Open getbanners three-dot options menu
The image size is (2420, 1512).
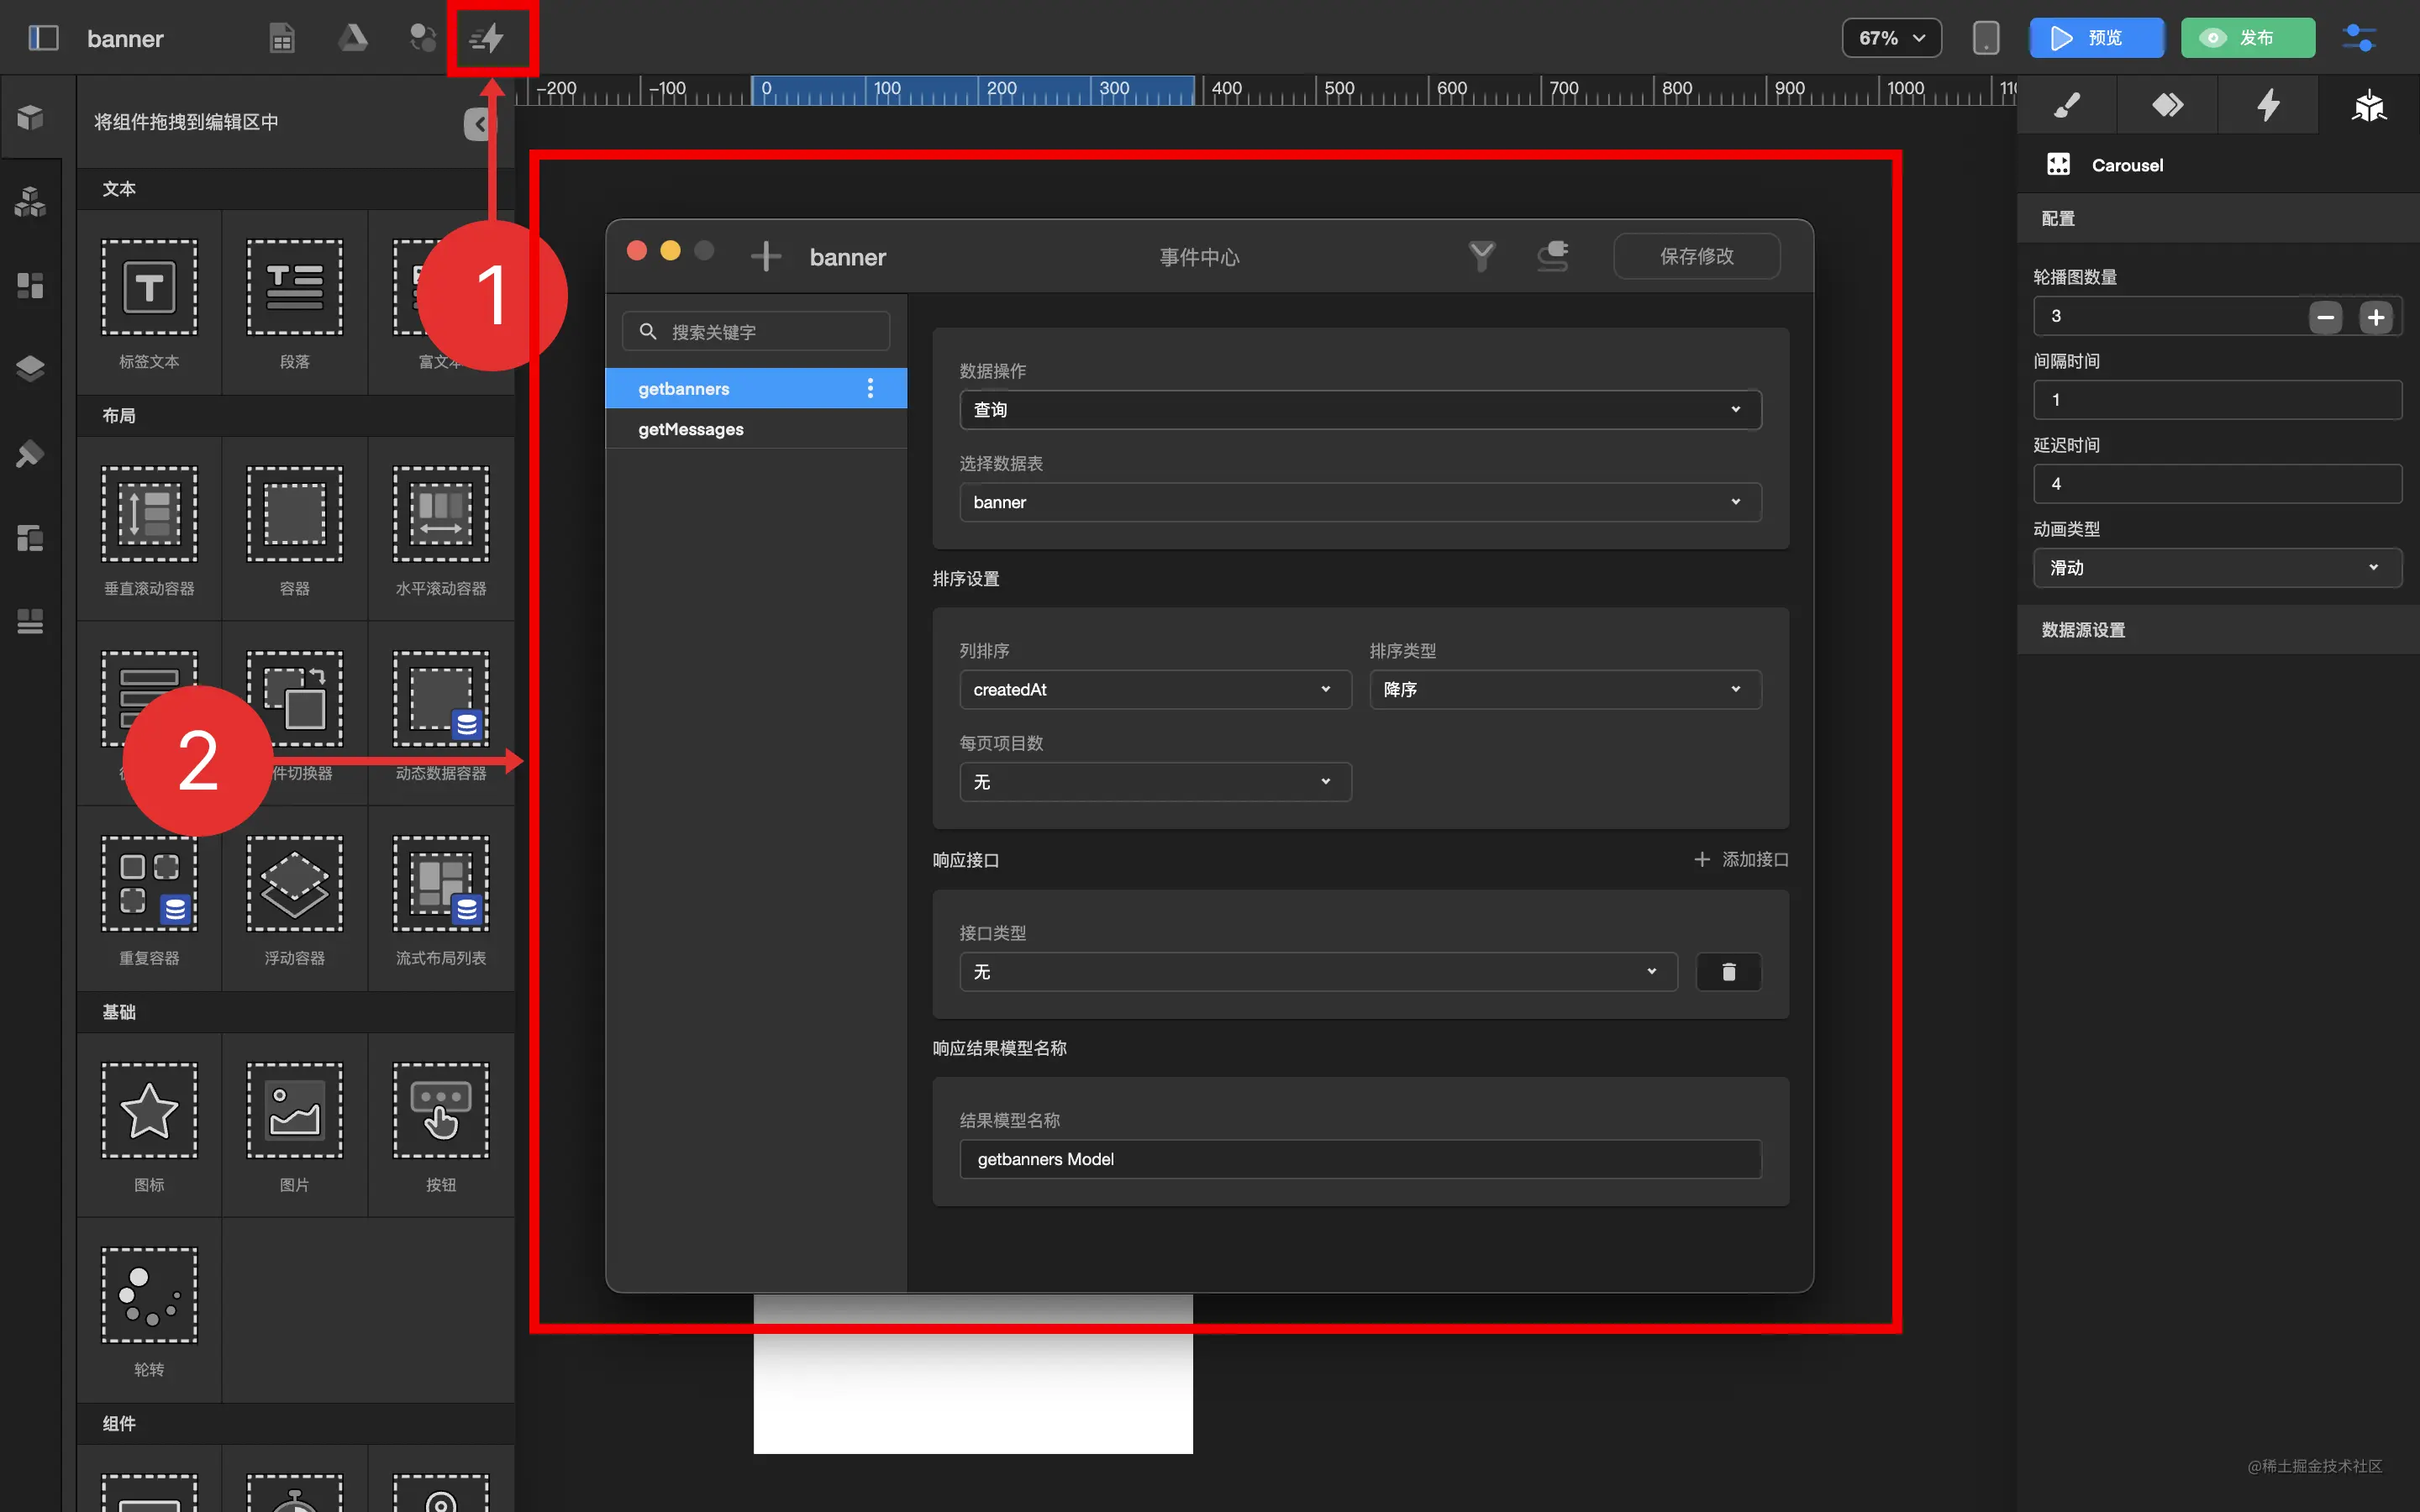pos(870,389)
